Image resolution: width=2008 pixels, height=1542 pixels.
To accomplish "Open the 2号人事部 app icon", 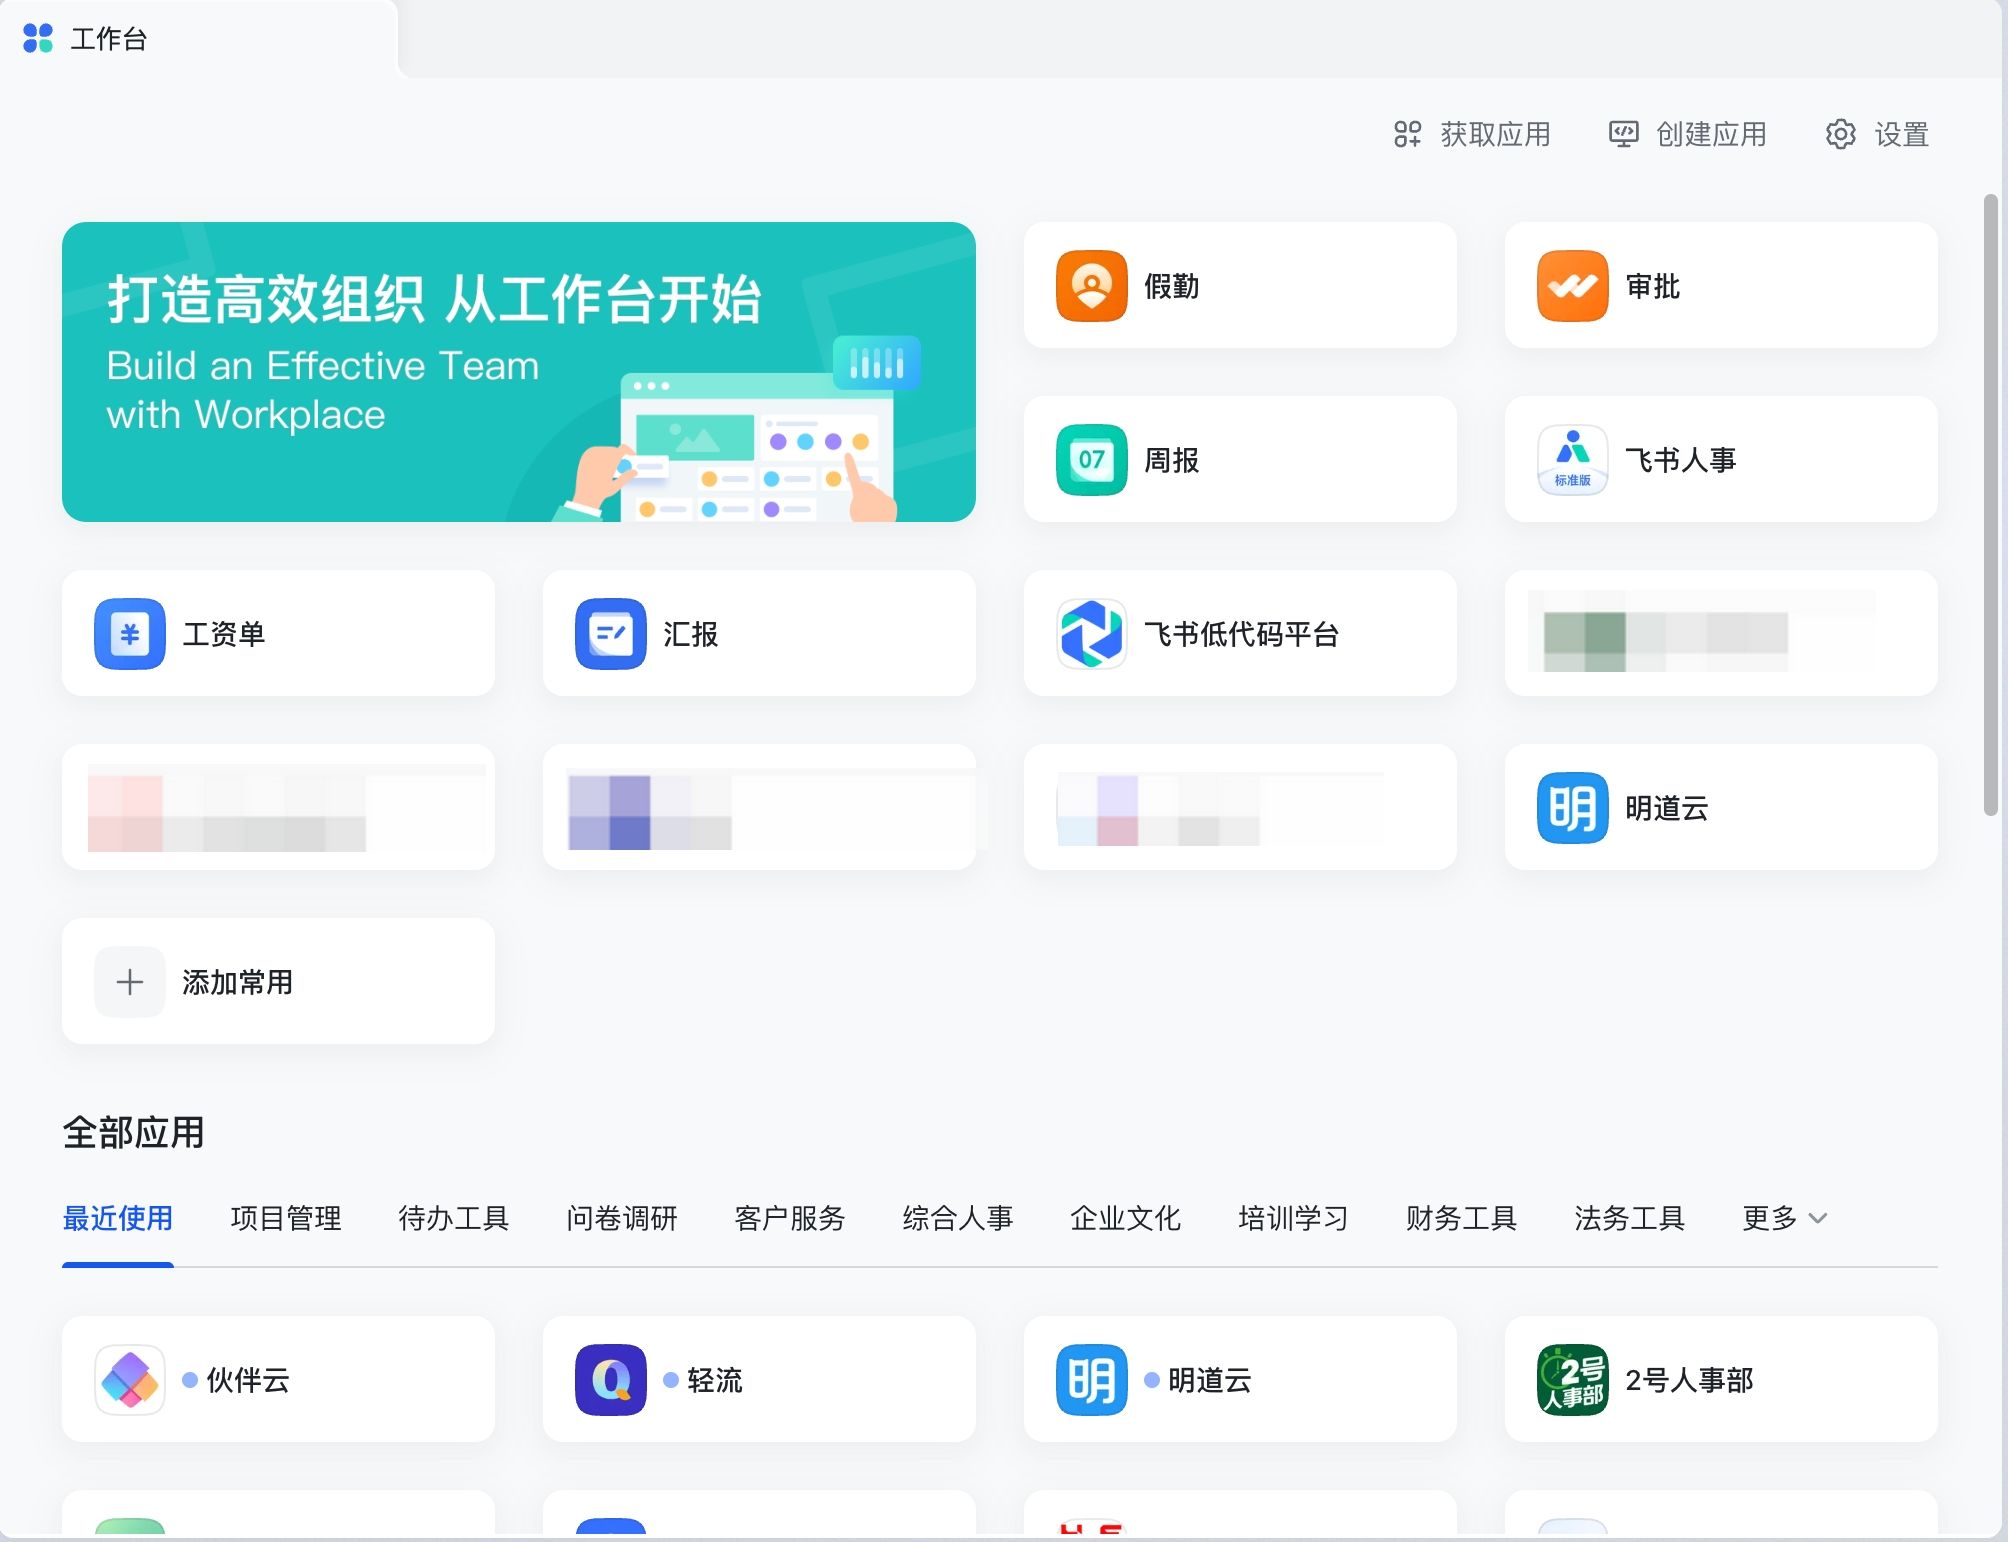I will click(x=1572, y=1380).
